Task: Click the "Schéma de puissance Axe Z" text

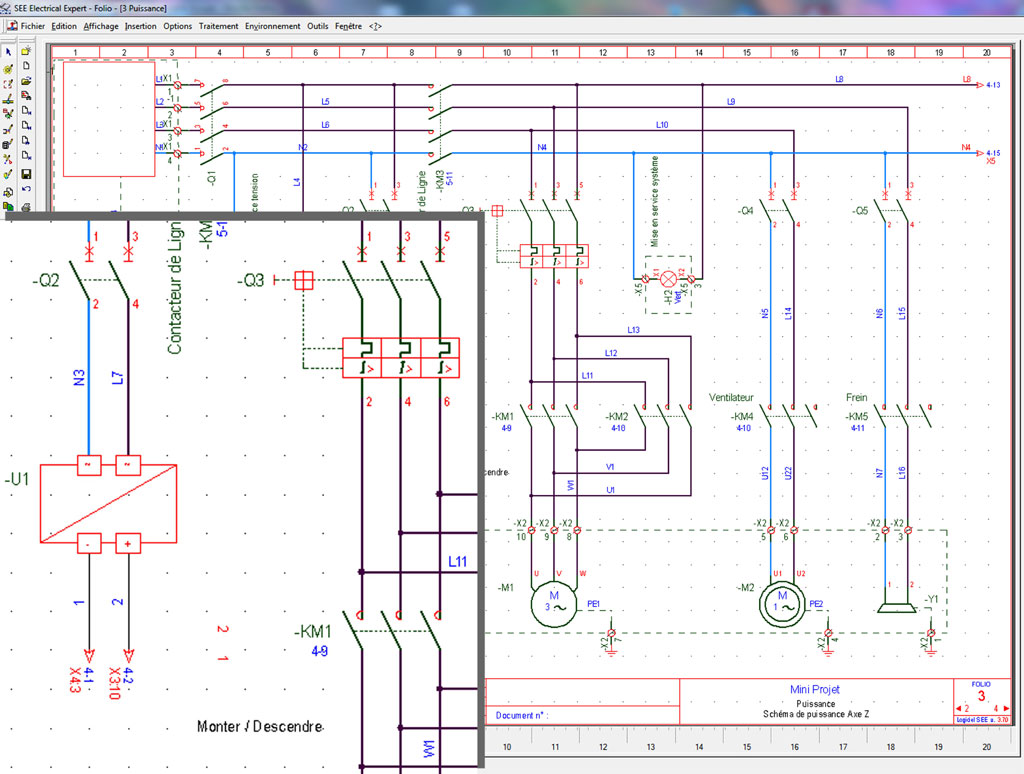Action: pyautogui.click(x=816, y=714)
